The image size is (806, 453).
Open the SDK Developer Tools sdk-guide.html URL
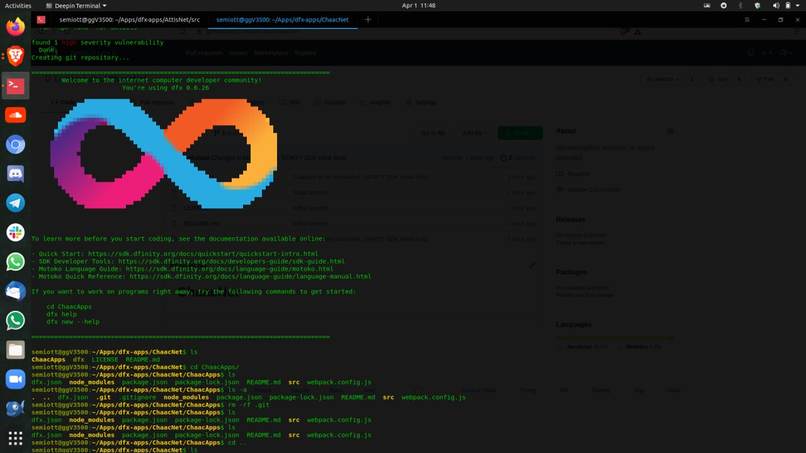coord(231,261)
